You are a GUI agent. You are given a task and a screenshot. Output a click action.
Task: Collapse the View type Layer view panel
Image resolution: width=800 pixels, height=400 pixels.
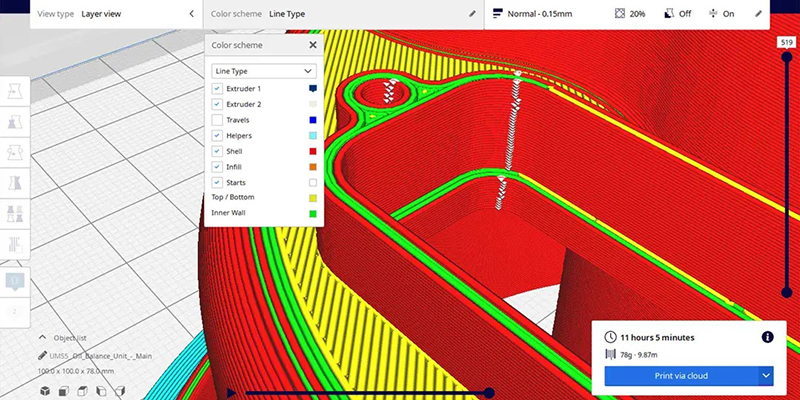coord(191,14)
